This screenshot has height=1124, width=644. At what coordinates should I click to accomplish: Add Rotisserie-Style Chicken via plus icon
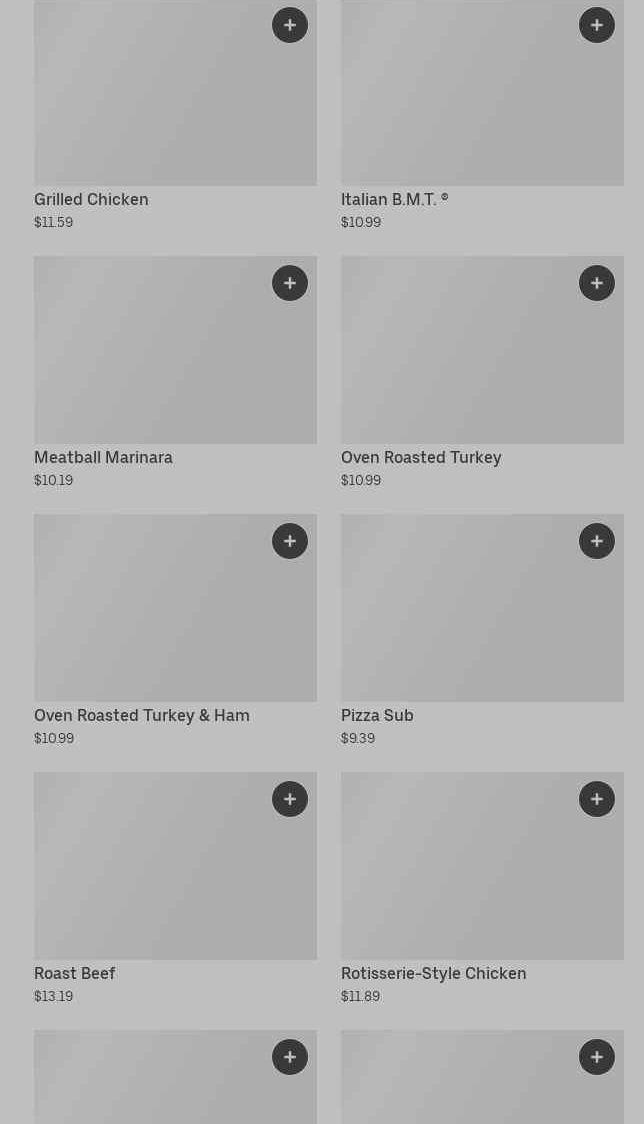(x=597, y=799)
